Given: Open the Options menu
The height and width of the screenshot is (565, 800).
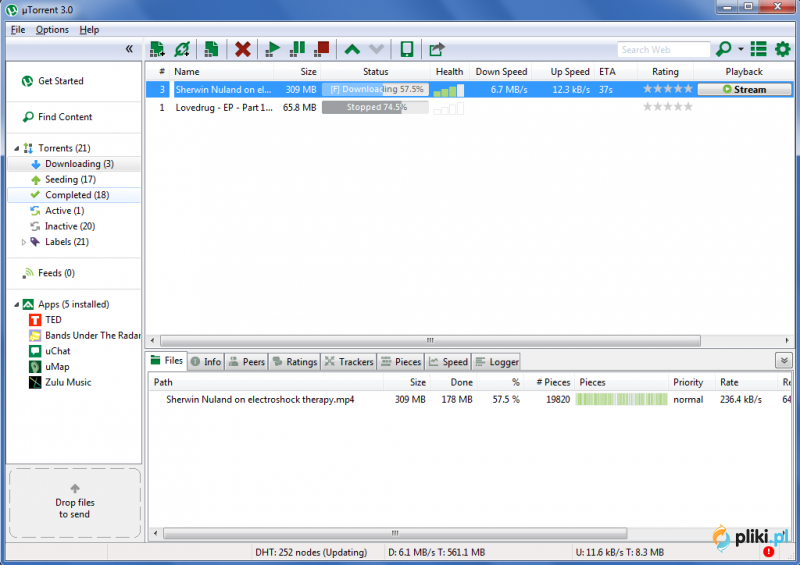Looking at the screenshot, I should [52, 30].
